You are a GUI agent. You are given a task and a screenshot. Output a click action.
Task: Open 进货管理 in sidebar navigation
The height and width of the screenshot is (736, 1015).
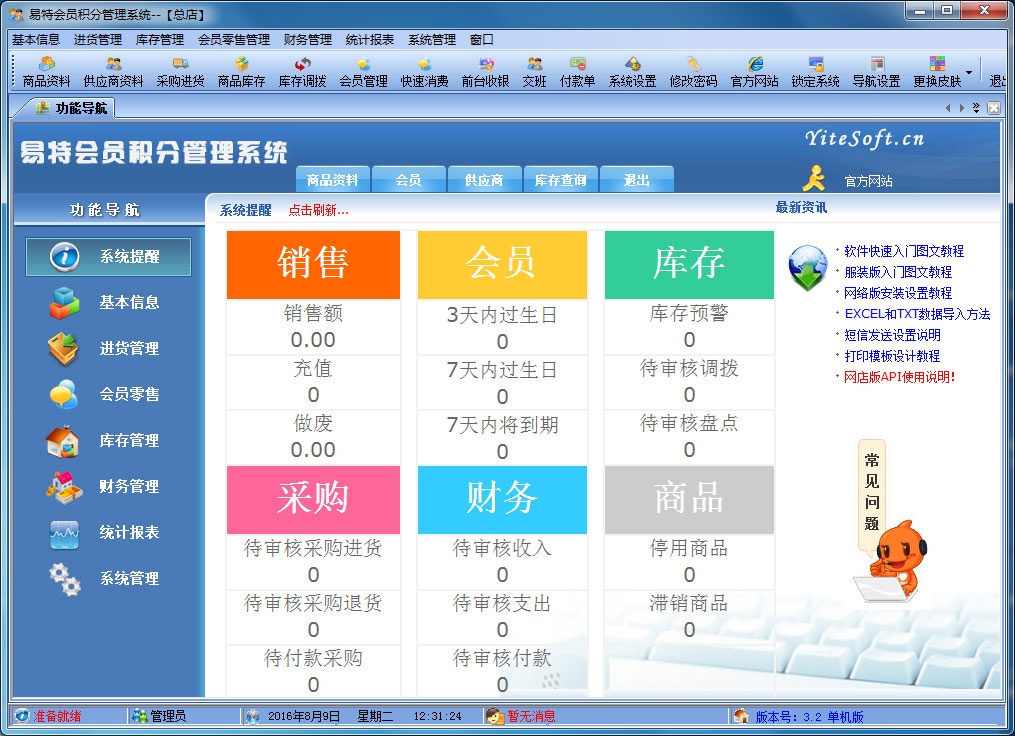click(105, 348)
